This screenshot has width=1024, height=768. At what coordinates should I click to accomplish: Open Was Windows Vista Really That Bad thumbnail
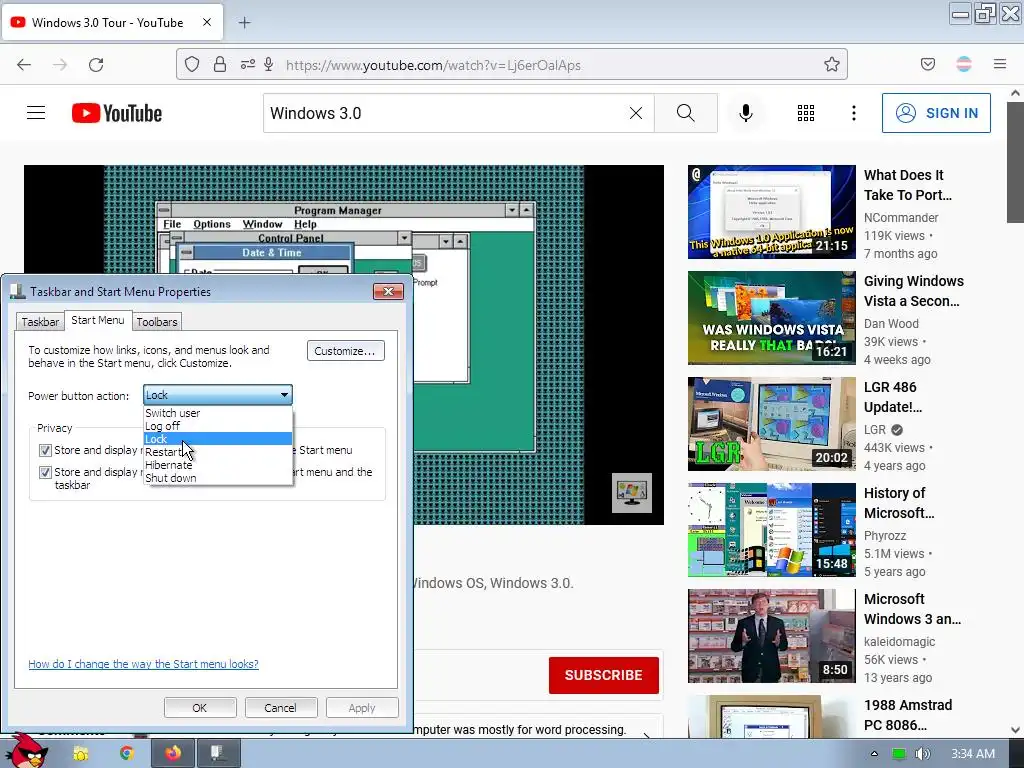pos(771,318)
